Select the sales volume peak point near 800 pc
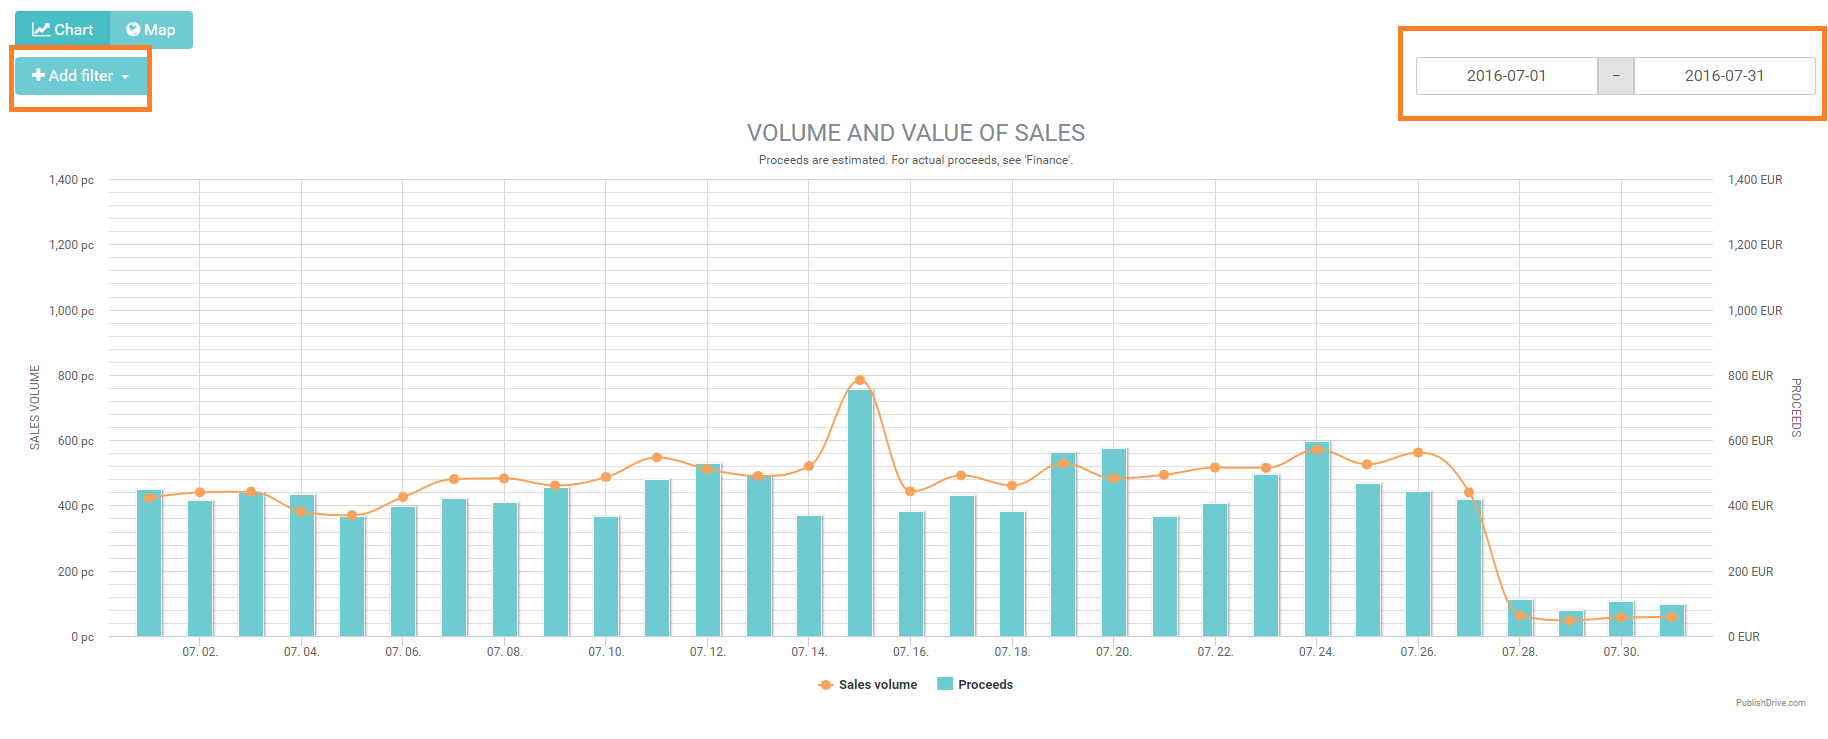The width and height of the screenshot is (1828, 739). coord(860,380)
